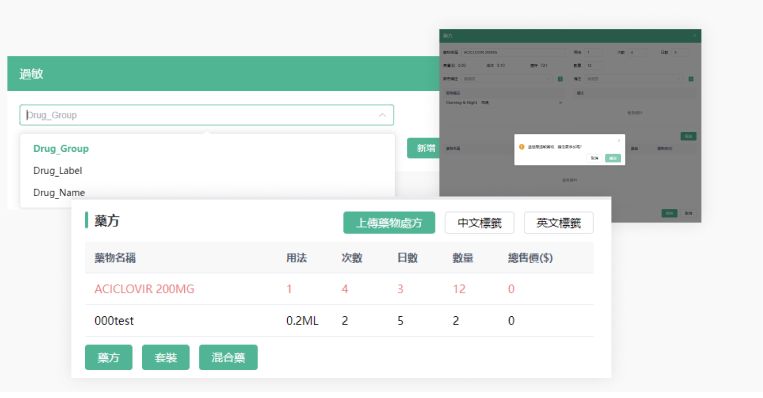Screen dimensions: 763x398
Task: Click the 總售價($) column header
Action: pos(530,258)
